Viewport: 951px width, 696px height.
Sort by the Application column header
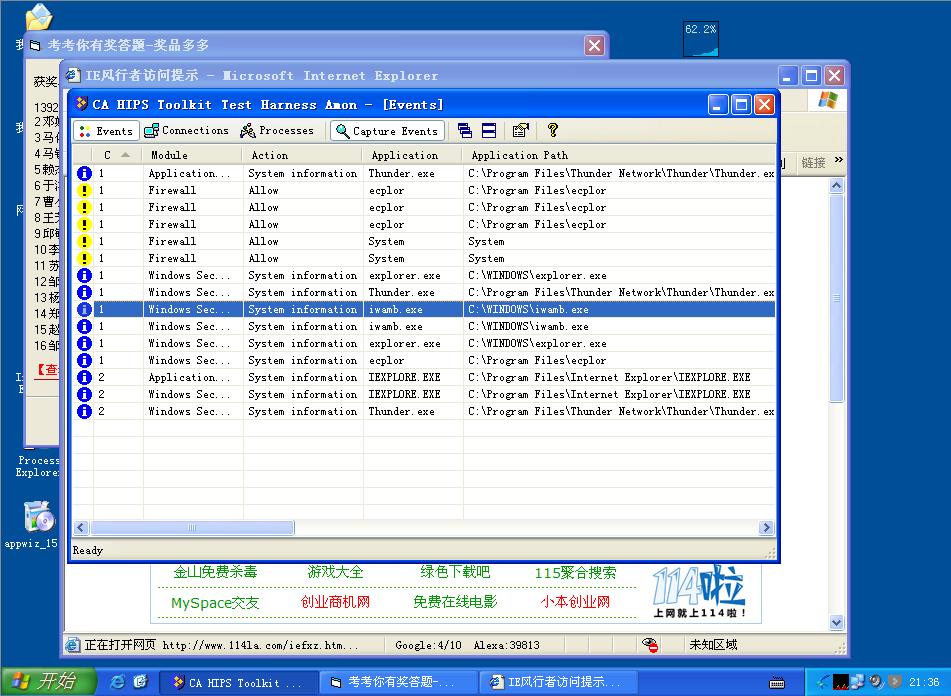pos(414,155)
